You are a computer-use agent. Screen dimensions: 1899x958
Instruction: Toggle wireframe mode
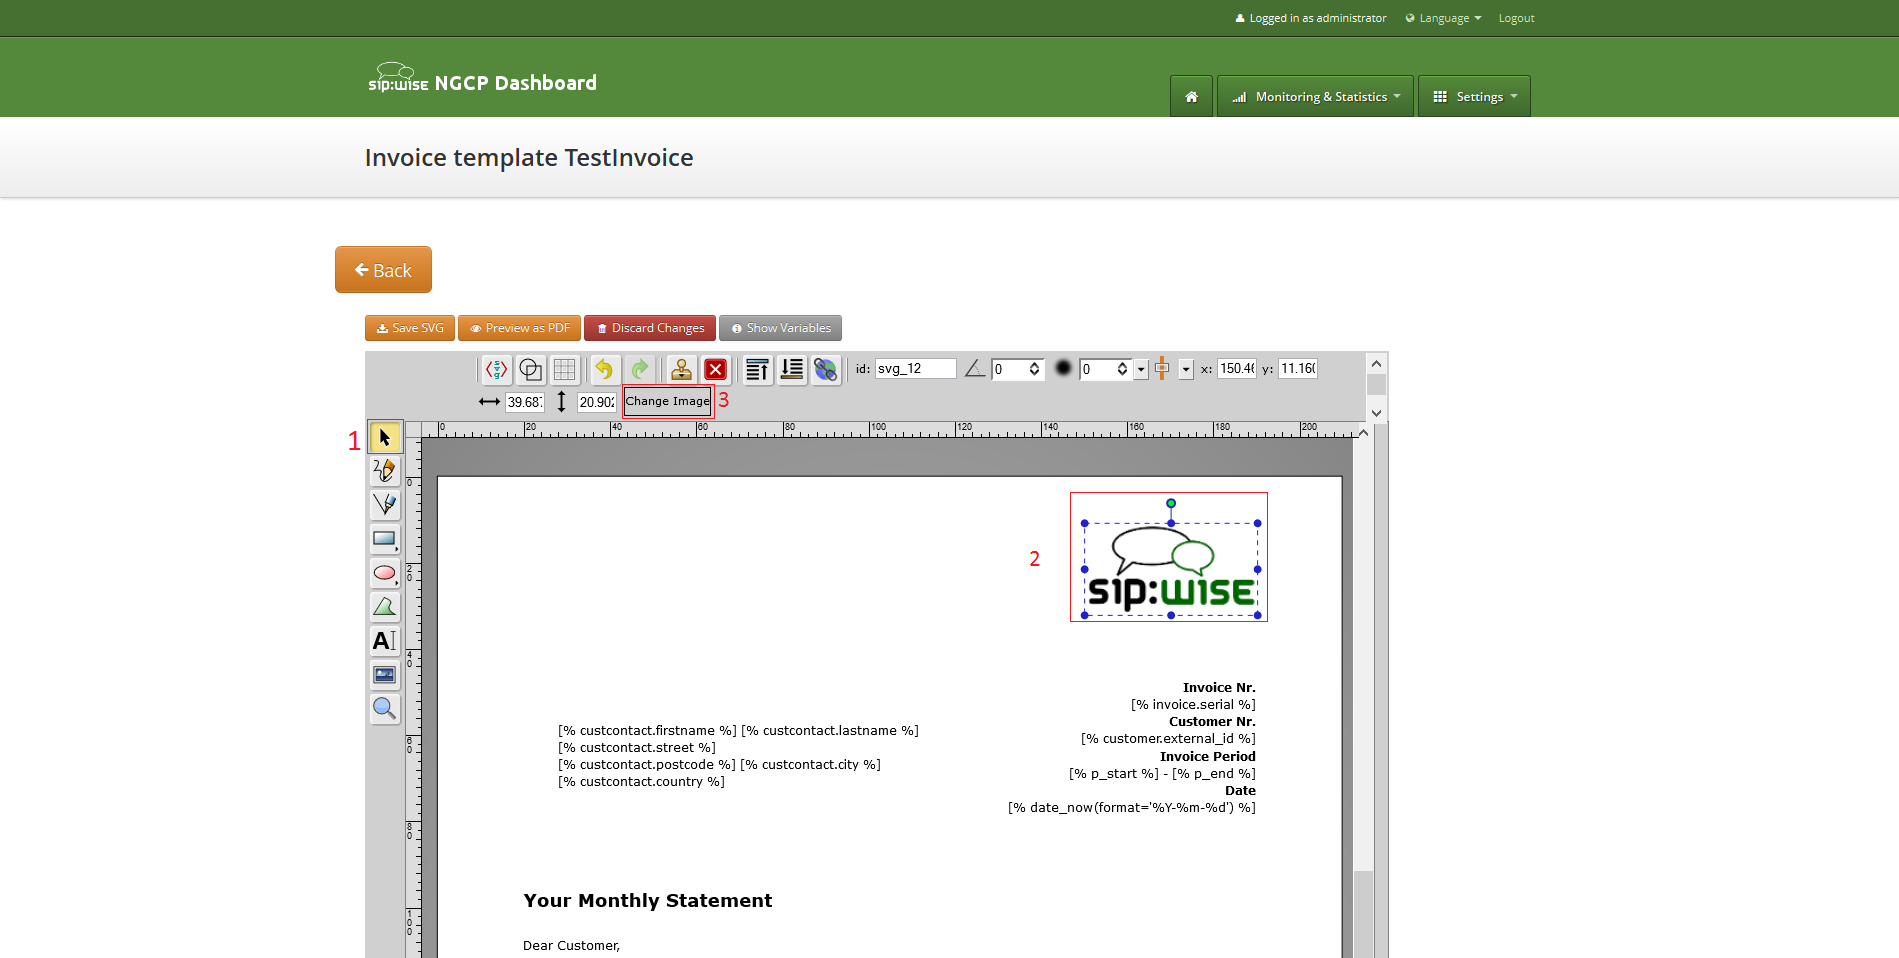pyautogui.click(x=531, y=369)
